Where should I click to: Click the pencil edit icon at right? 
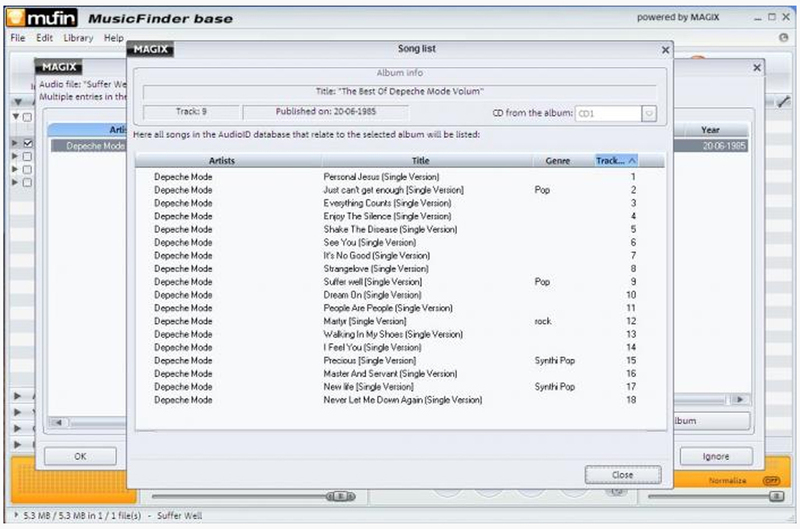784,102
